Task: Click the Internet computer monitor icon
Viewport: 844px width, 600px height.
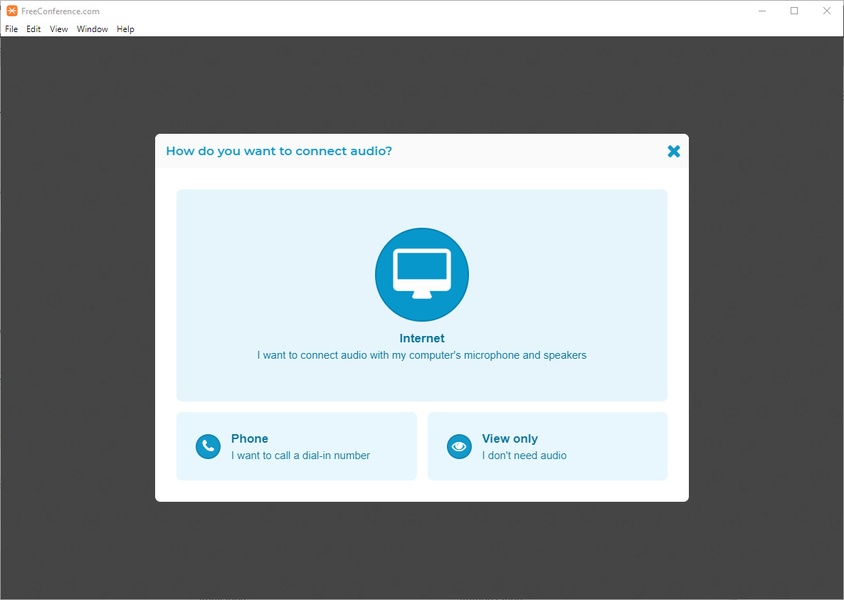Action: coord(421,274)
